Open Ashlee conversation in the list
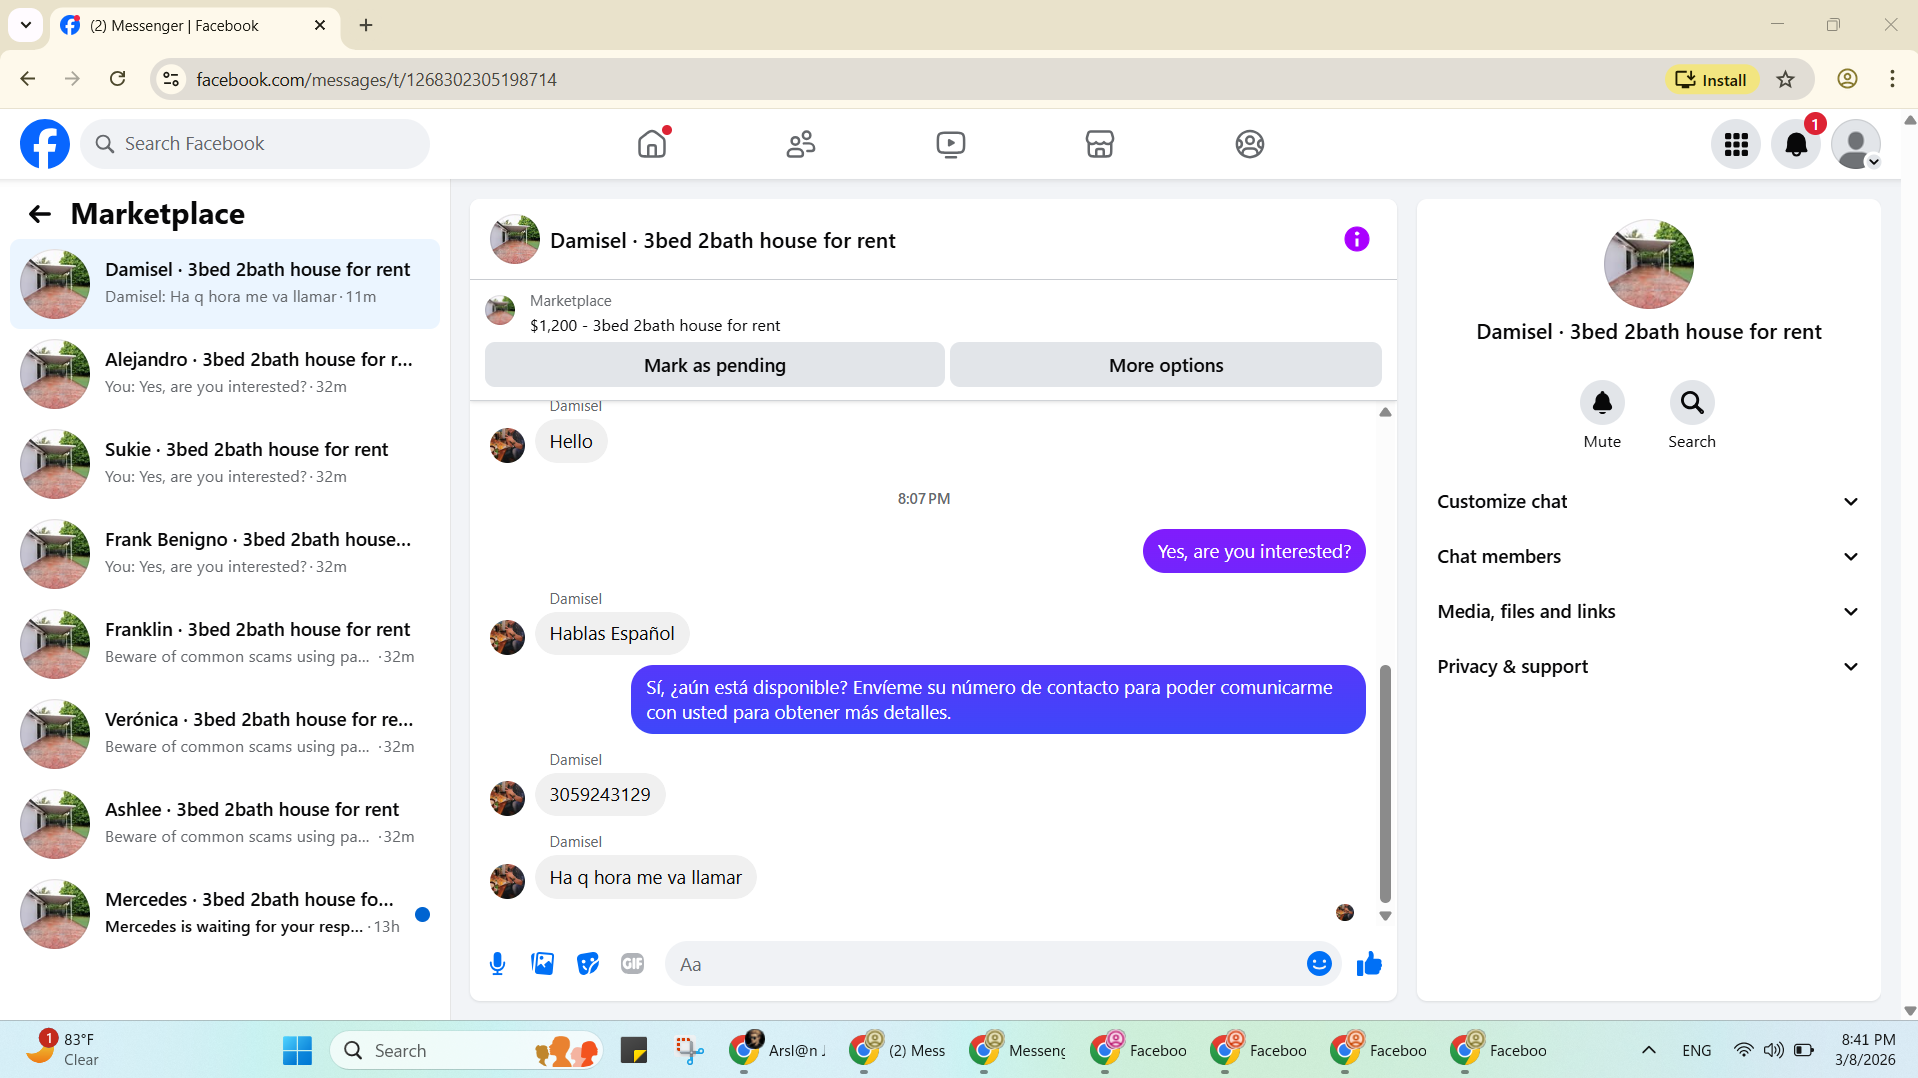The height and width of the screenshot is (1078, 1918). pos(225,824)
